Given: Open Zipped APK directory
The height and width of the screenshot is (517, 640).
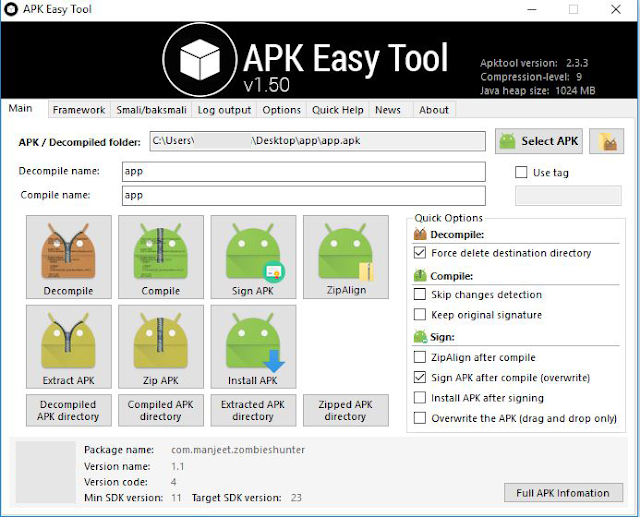Looking at the screenshot, I should click(x=346, y=410).
